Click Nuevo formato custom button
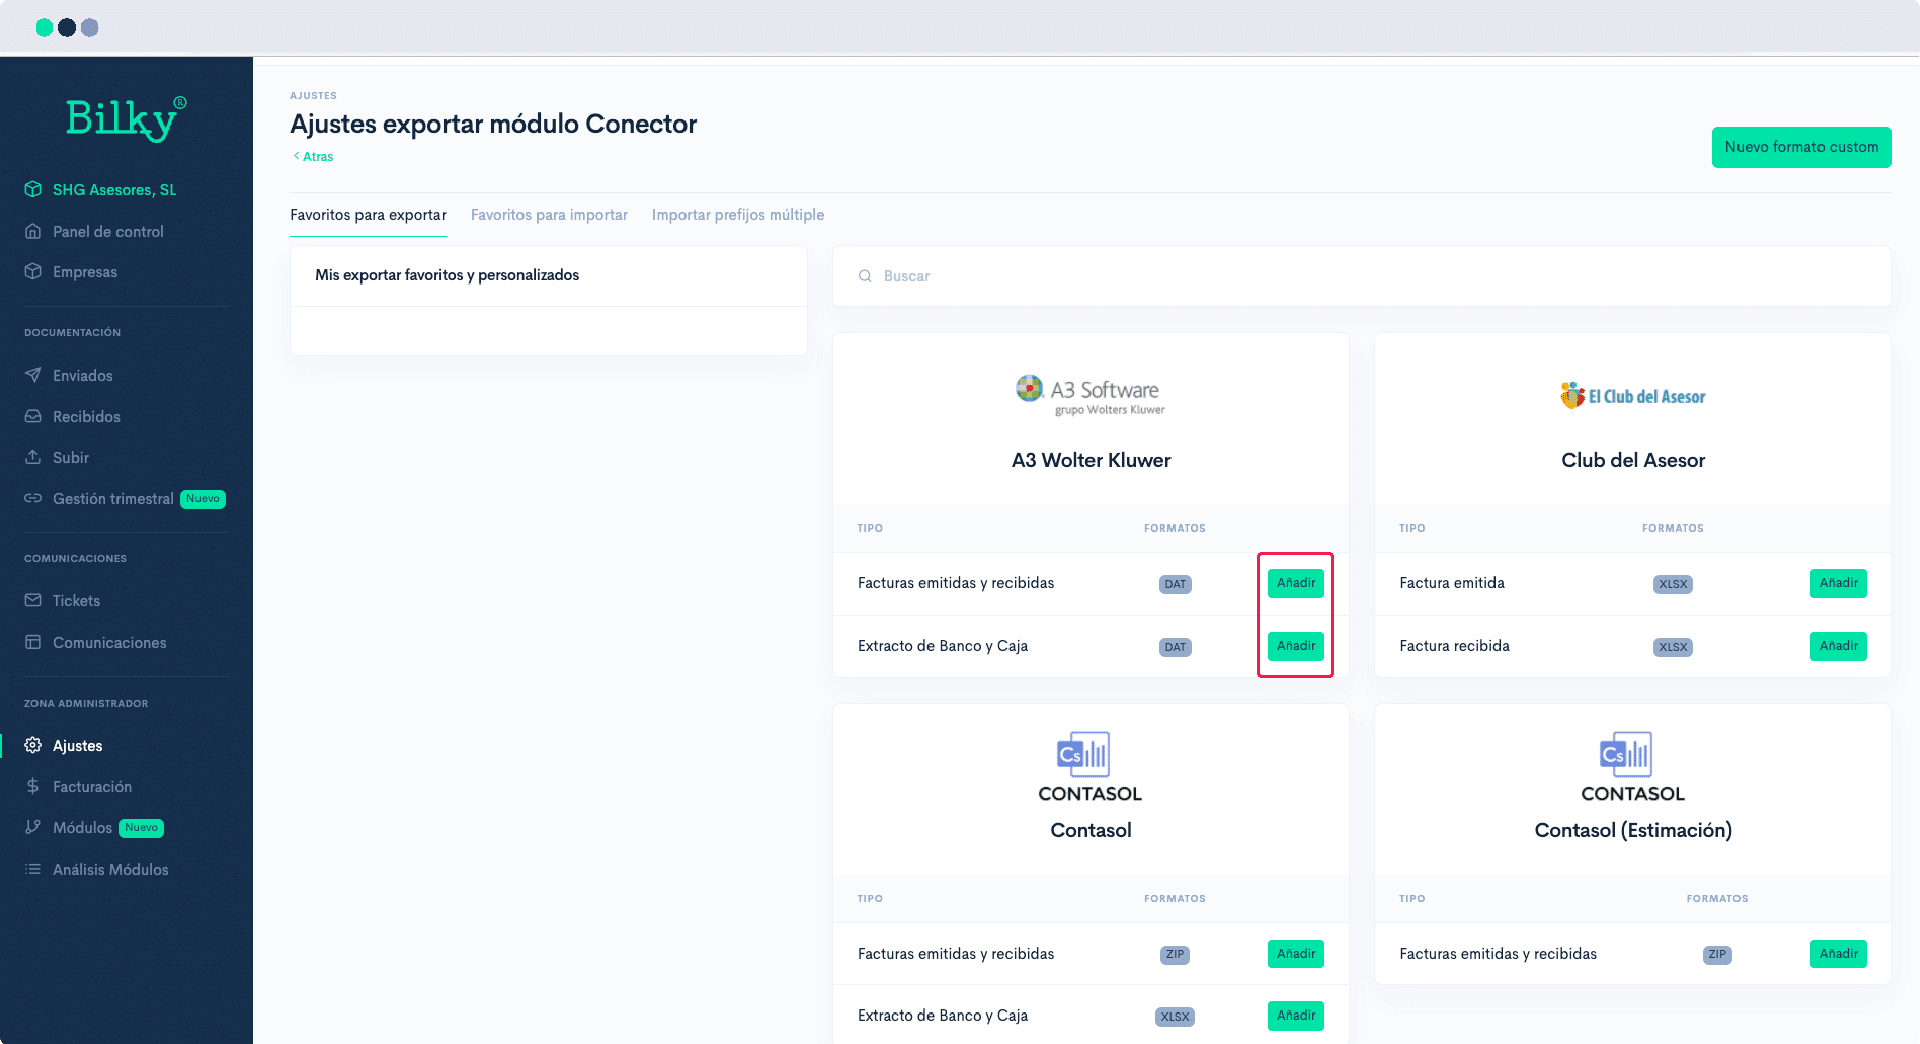The height and width of the screenshot is (1044, 1920). pos(1801,147)
